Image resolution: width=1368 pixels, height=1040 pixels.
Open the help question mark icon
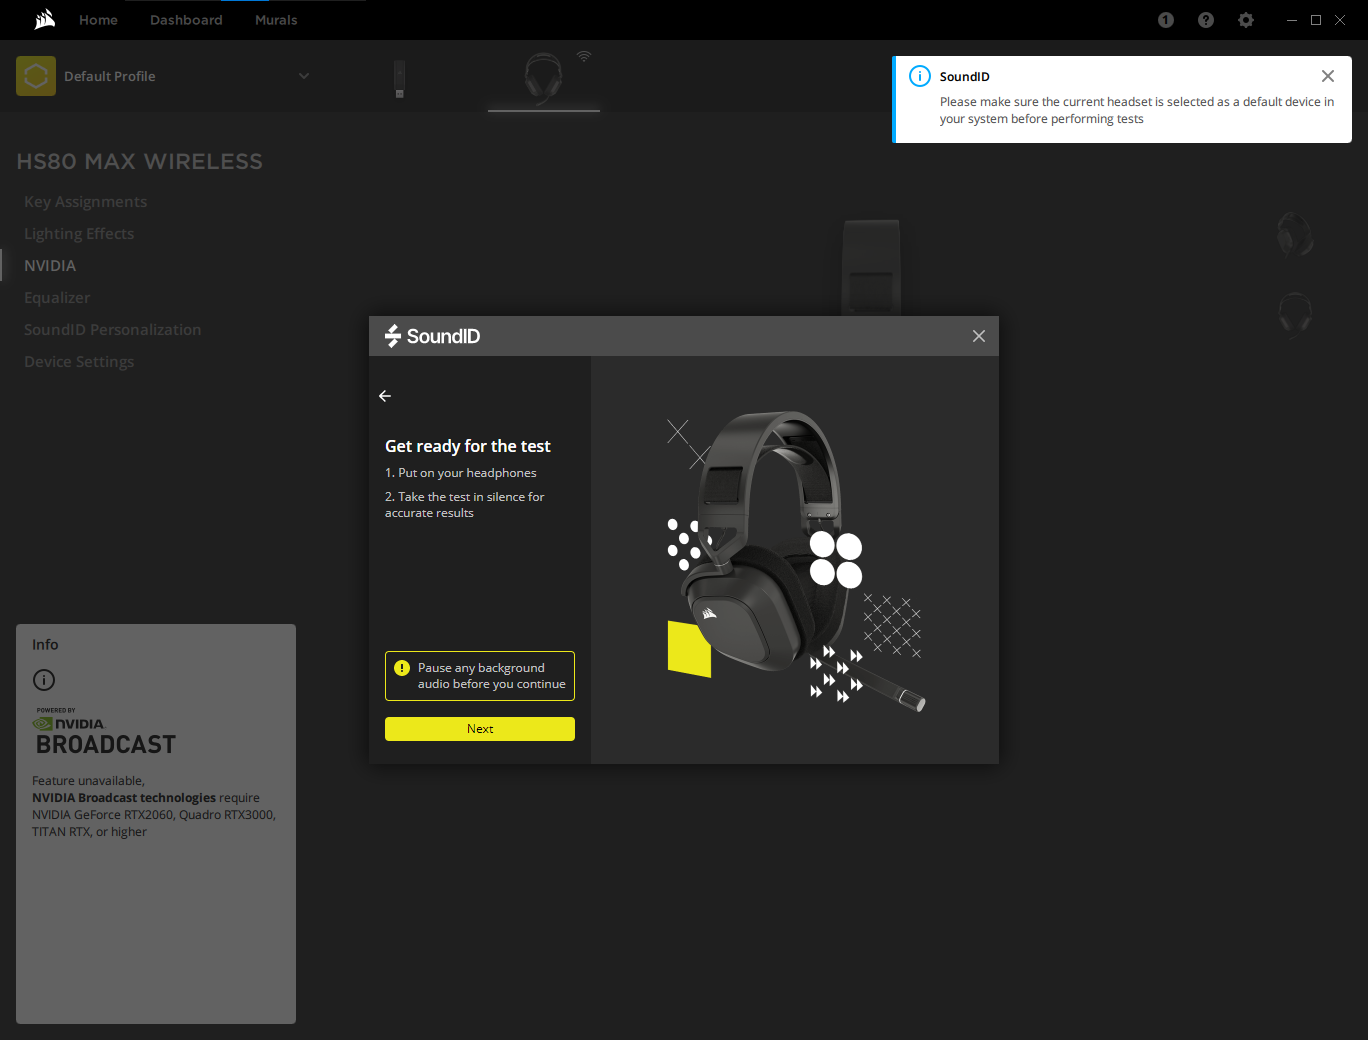(1206, 20)
